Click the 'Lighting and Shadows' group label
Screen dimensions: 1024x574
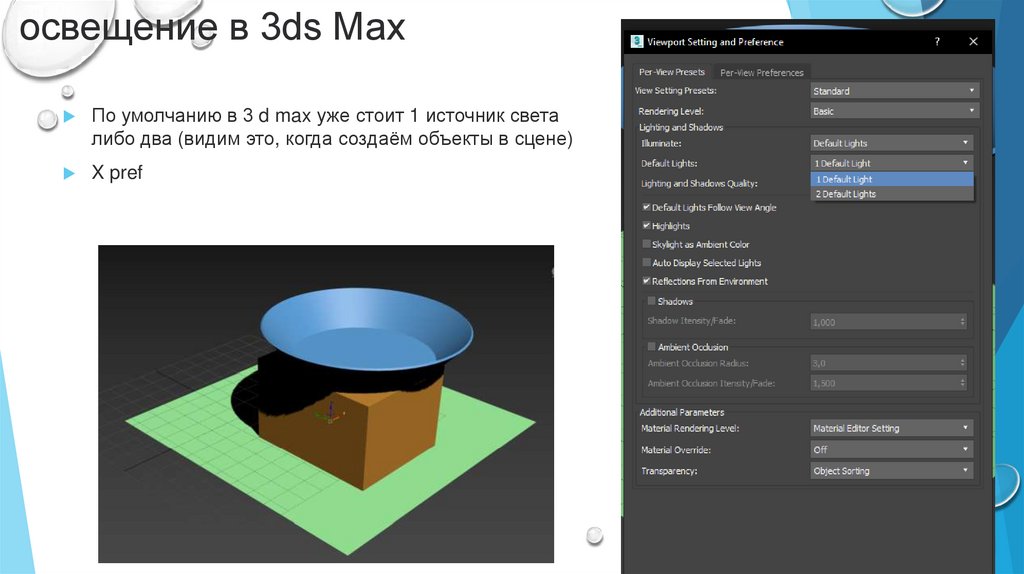(680, 127)
